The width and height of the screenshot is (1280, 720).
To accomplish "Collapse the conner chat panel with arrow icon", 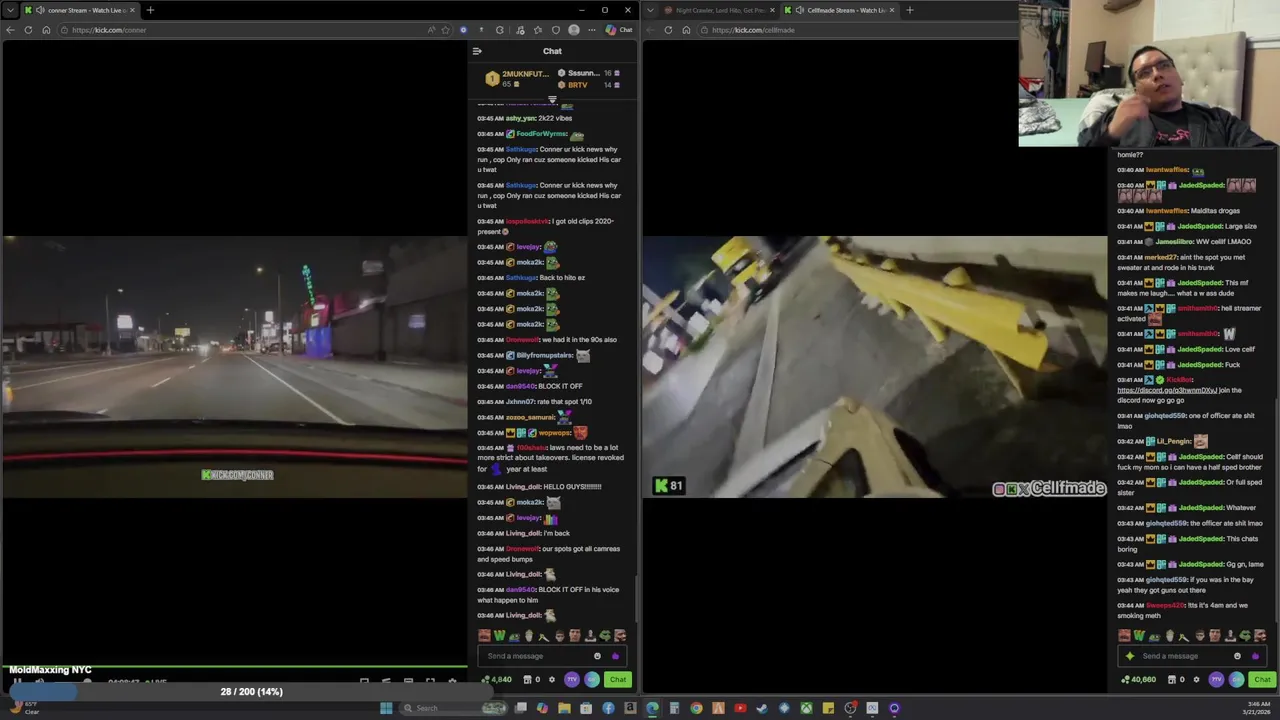I will [x=477, y=51].
